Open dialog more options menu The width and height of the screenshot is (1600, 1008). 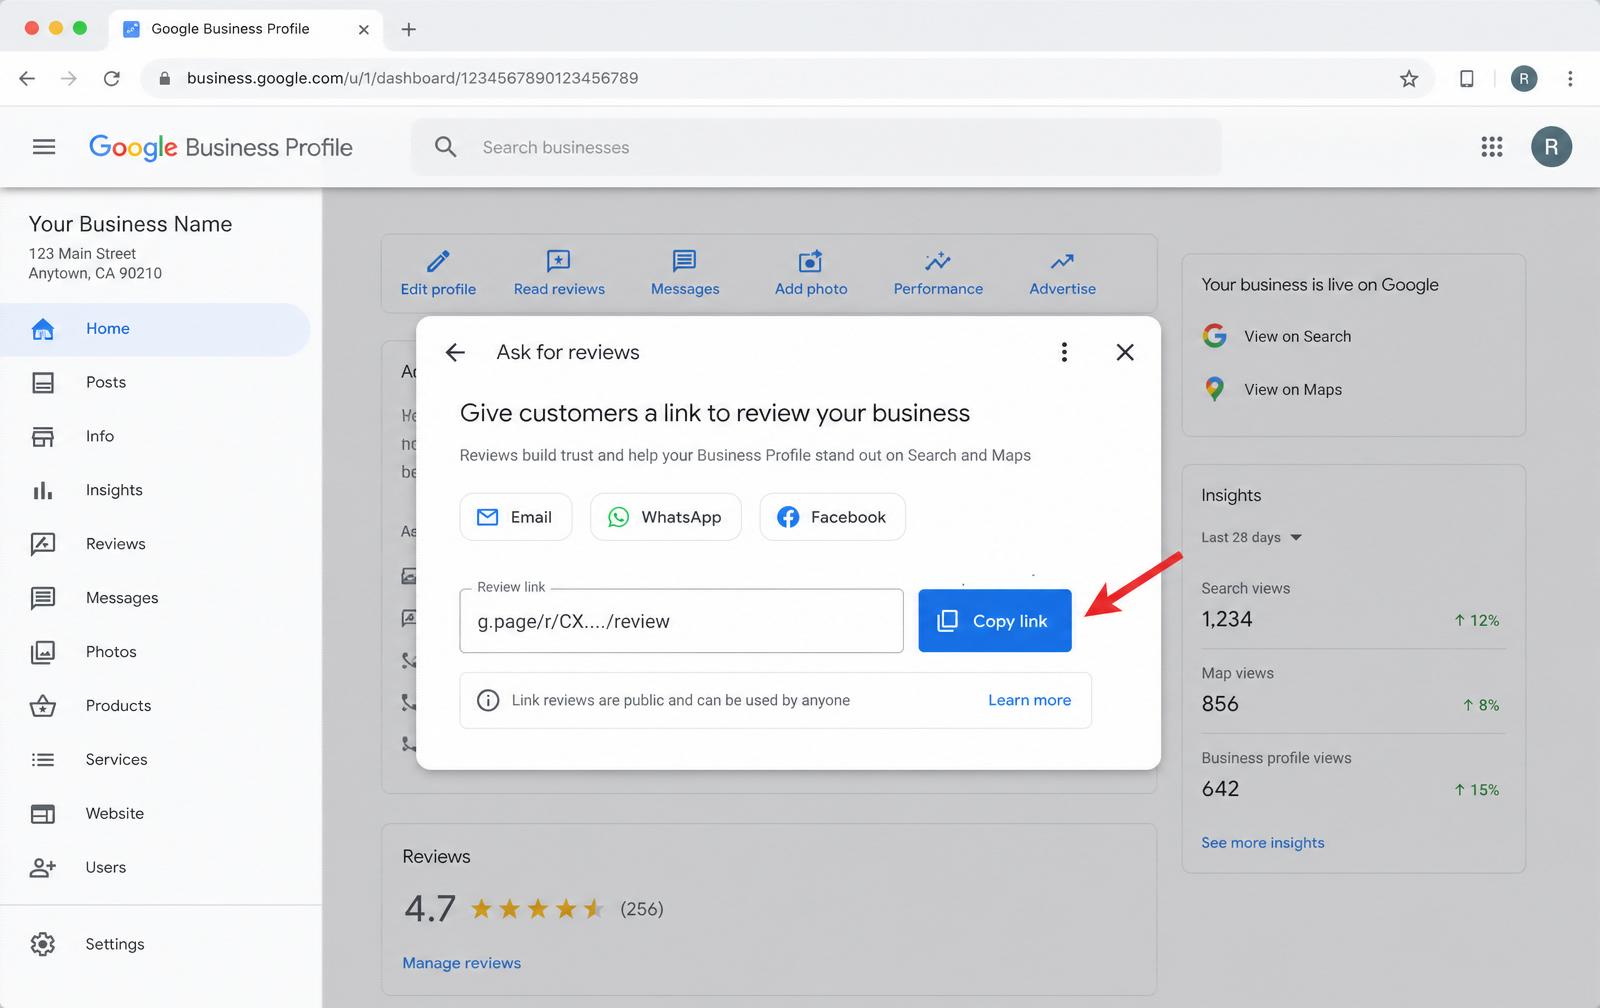coord(1064,352)
